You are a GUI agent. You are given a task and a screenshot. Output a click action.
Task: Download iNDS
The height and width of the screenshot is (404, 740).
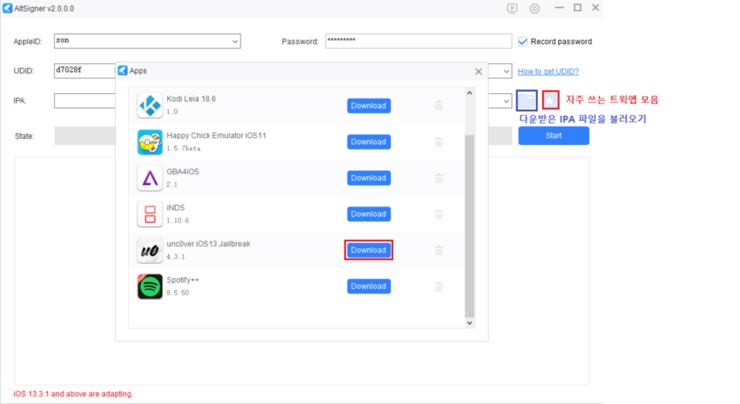click(x=369, y=214)
